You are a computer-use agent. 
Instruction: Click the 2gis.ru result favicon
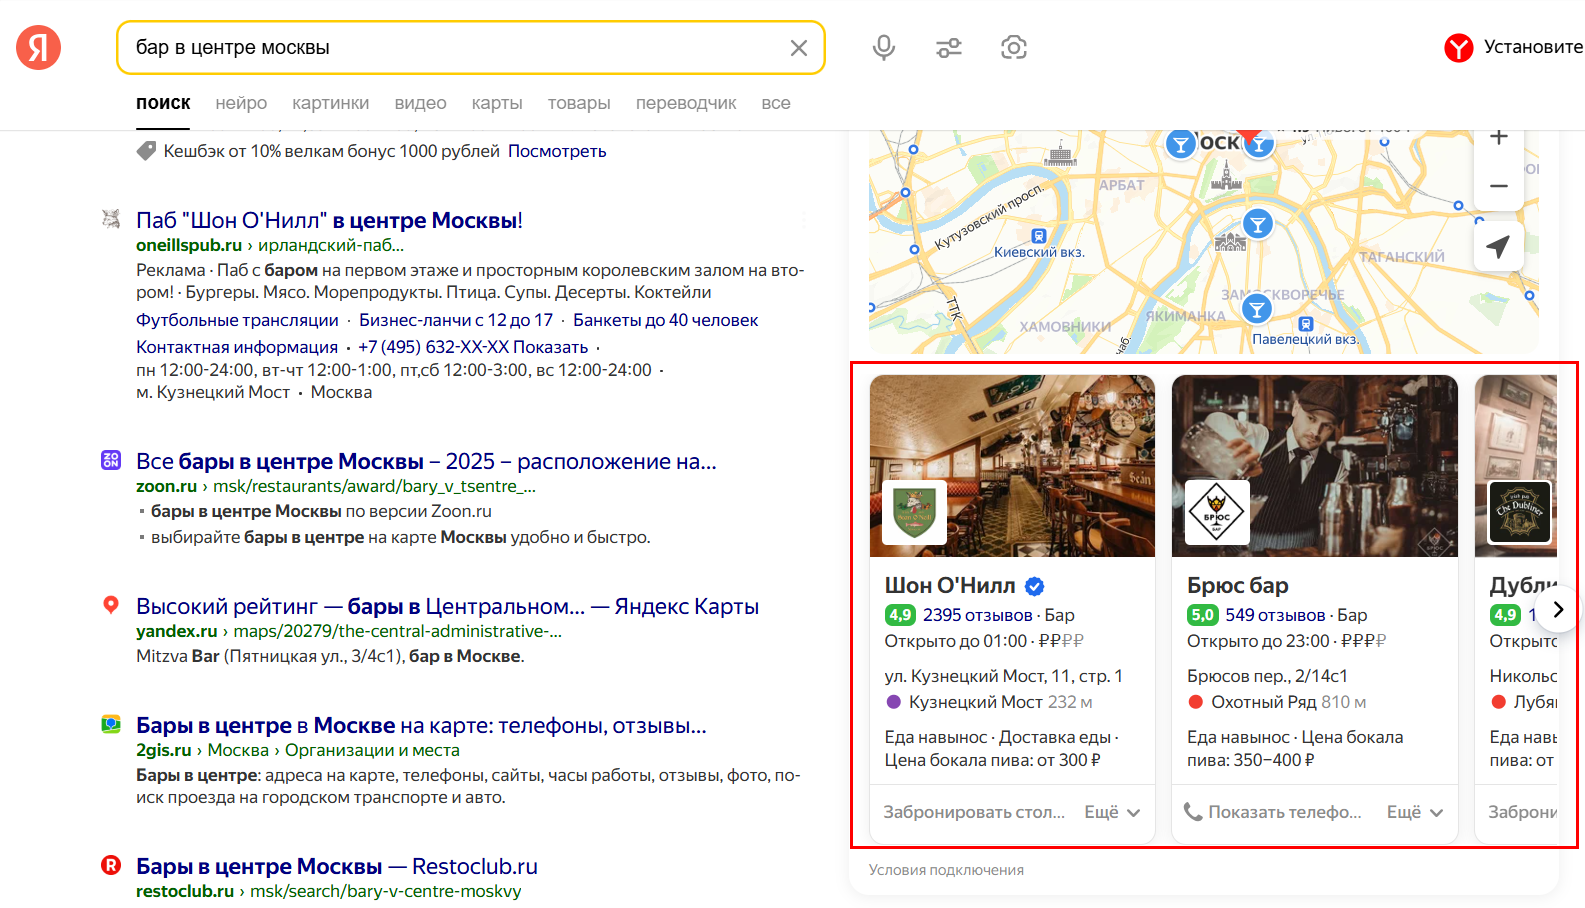tap(111, 724)
